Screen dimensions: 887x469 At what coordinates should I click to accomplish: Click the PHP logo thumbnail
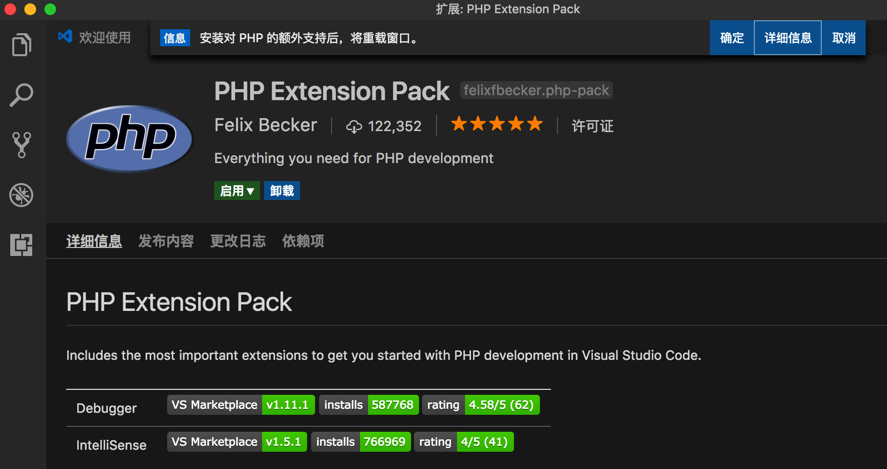(x=130, y=139)
